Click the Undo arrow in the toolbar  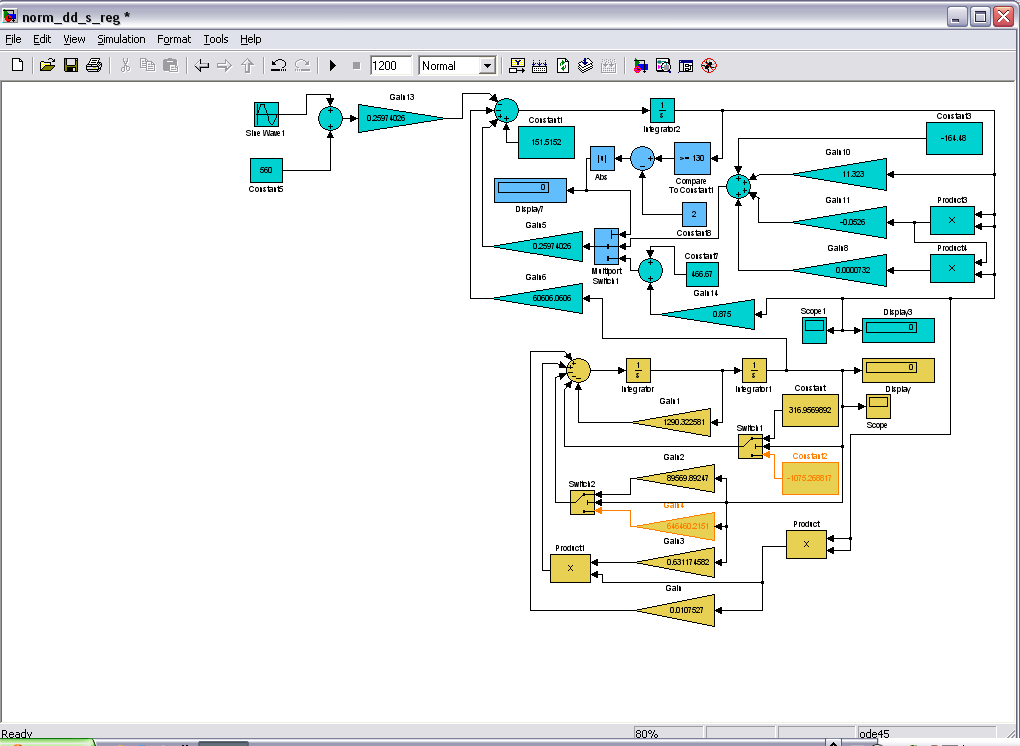point(279,66)
